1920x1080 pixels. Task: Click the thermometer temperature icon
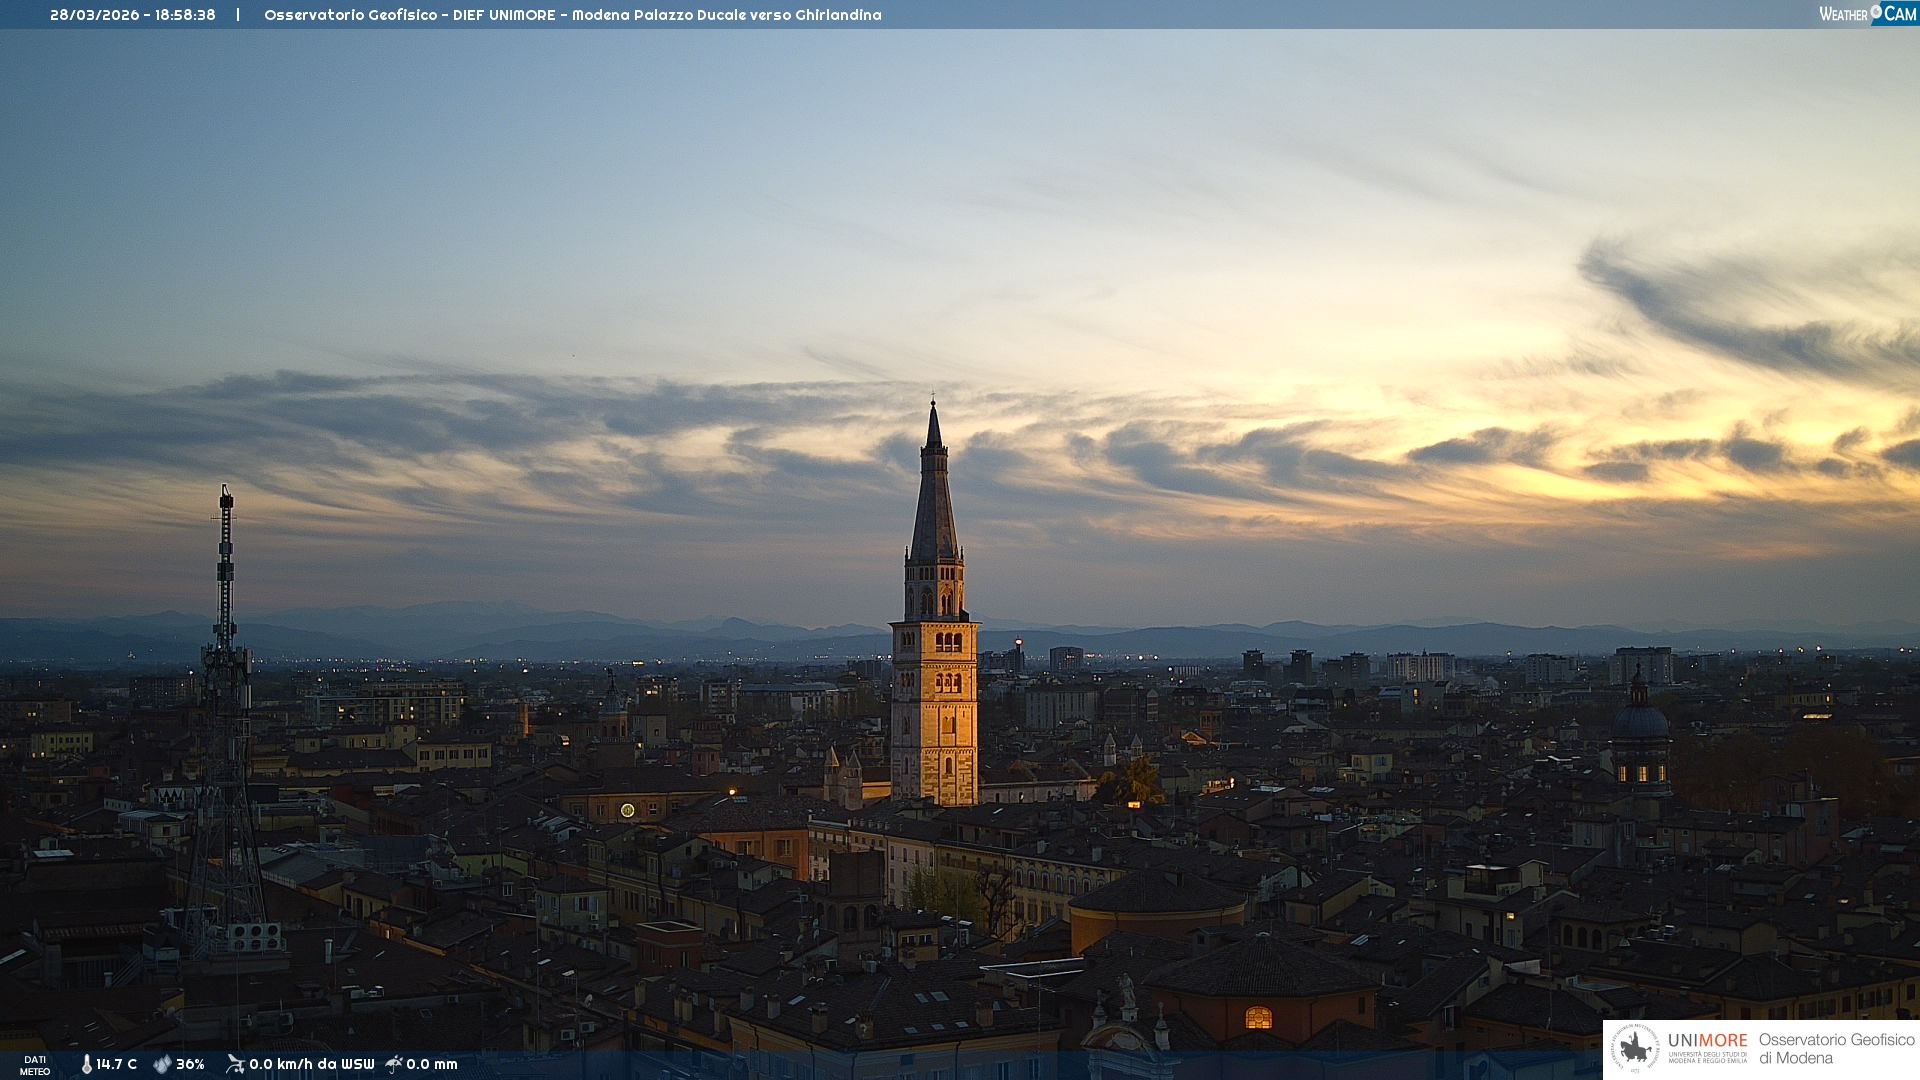click(x=86, y=1064)
